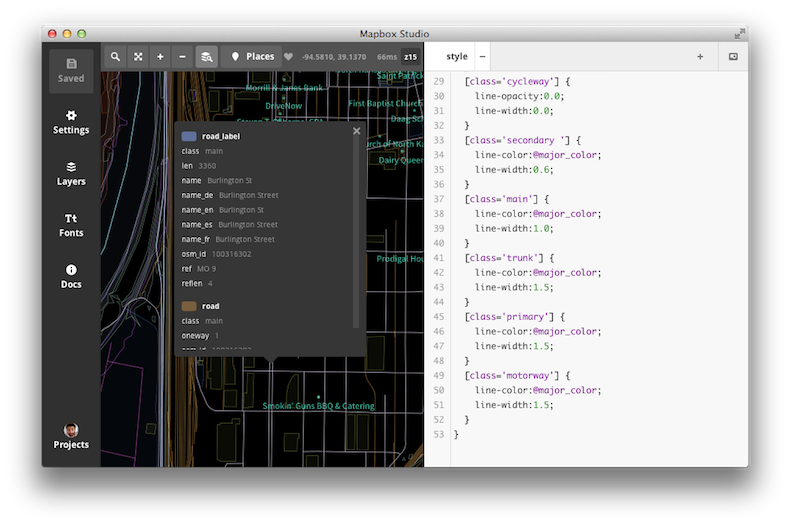This screenshot has height=525, width=790.
Task: Add a new stylesheet tab with plus
Action: 700,57
